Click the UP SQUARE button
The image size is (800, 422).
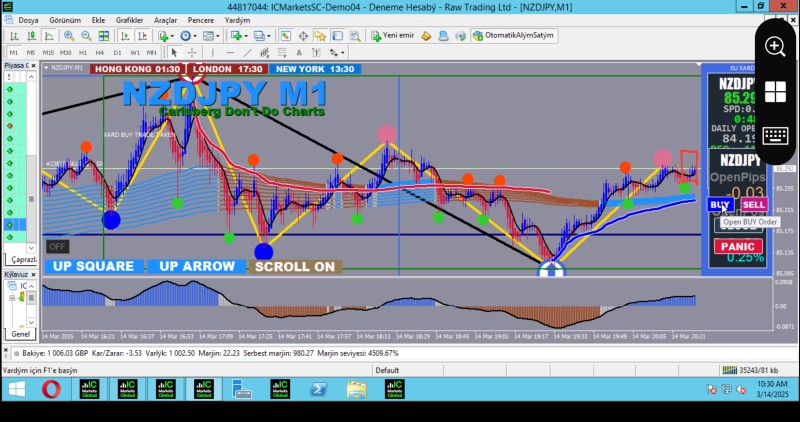[94, 266]
